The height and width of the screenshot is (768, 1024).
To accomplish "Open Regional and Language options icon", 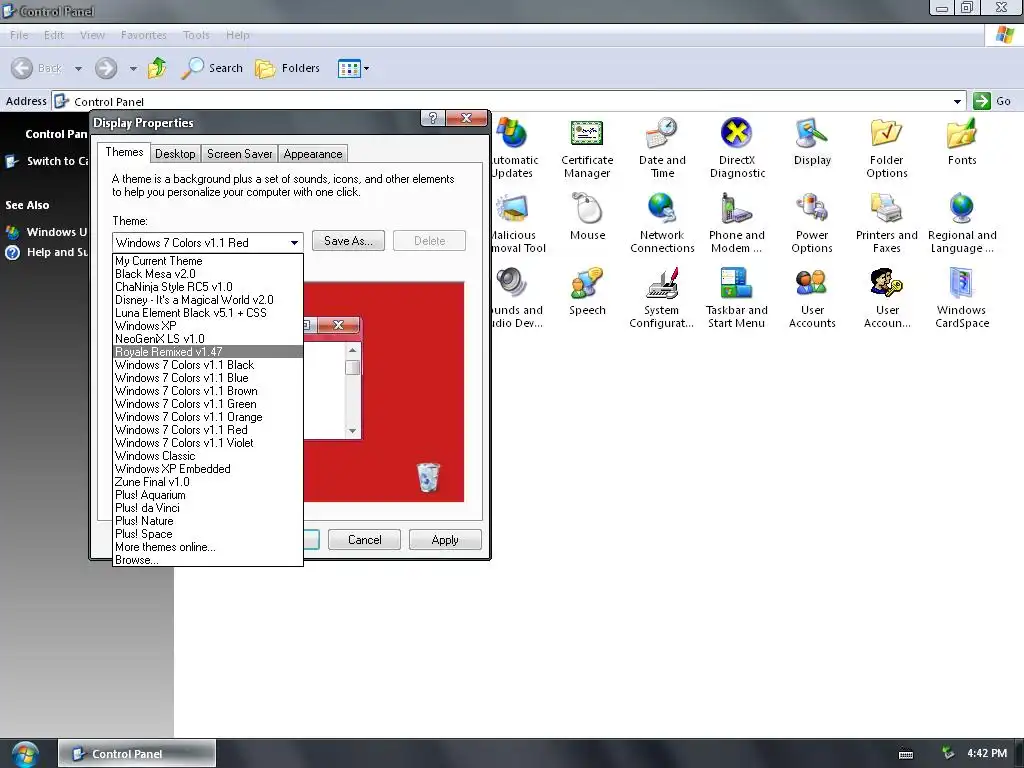I will 961,223.
